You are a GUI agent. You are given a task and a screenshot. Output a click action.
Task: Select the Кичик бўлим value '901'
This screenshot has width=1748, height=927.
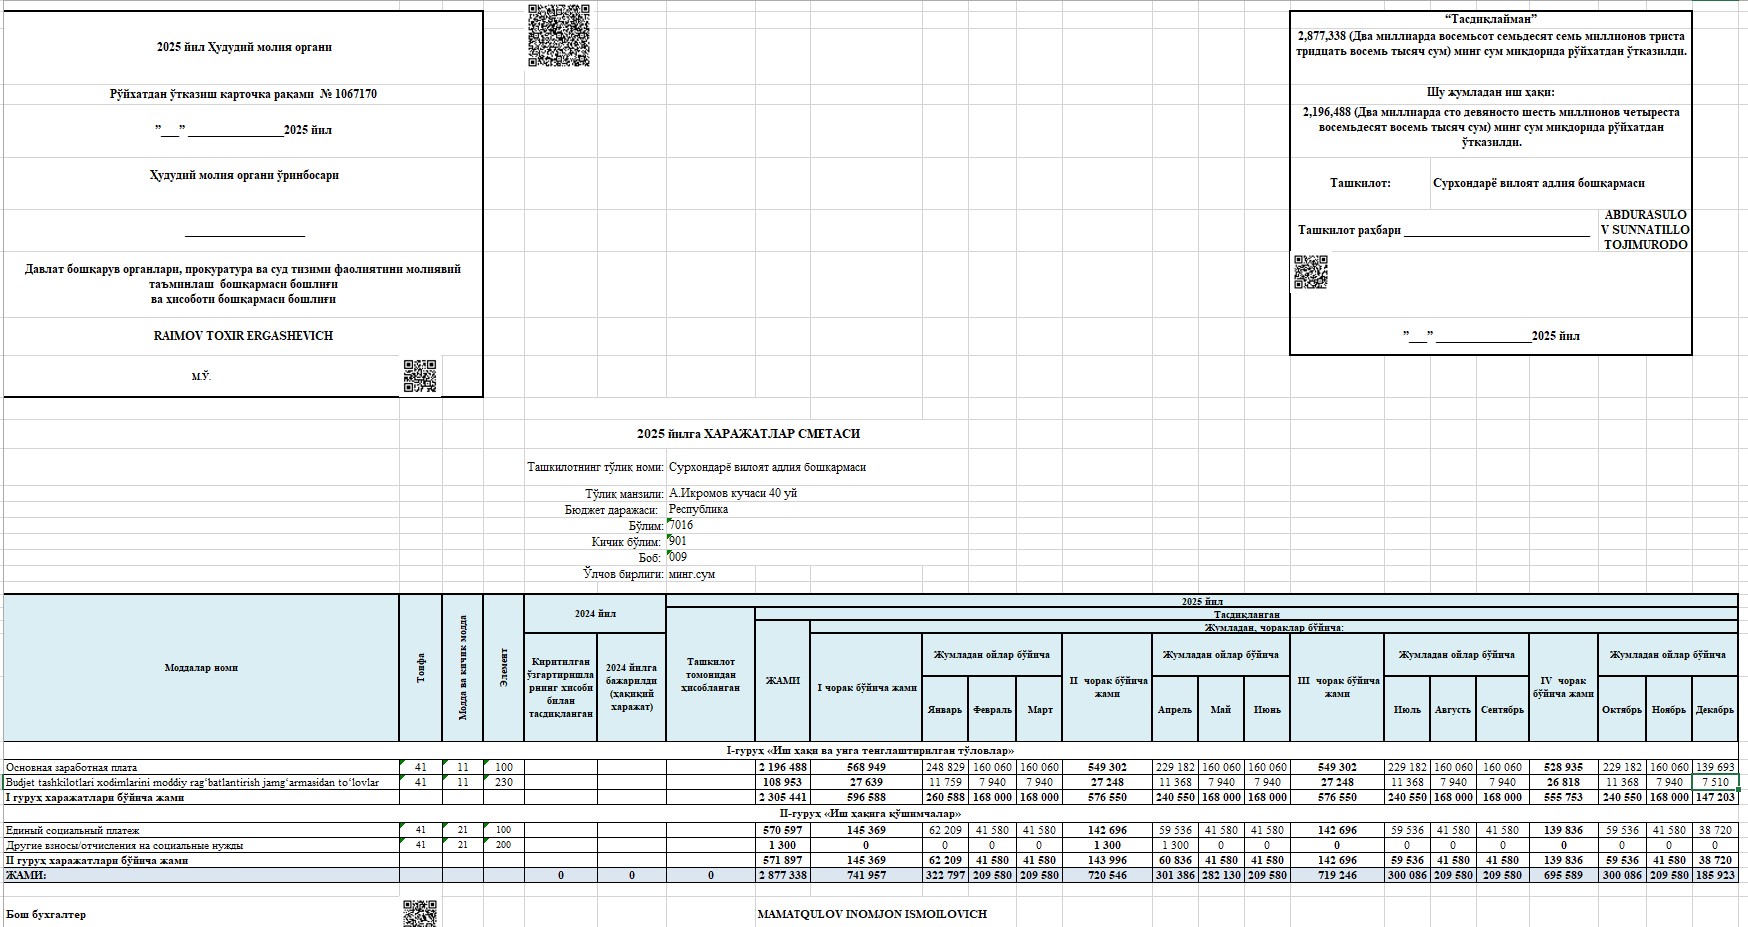[678, 541]
